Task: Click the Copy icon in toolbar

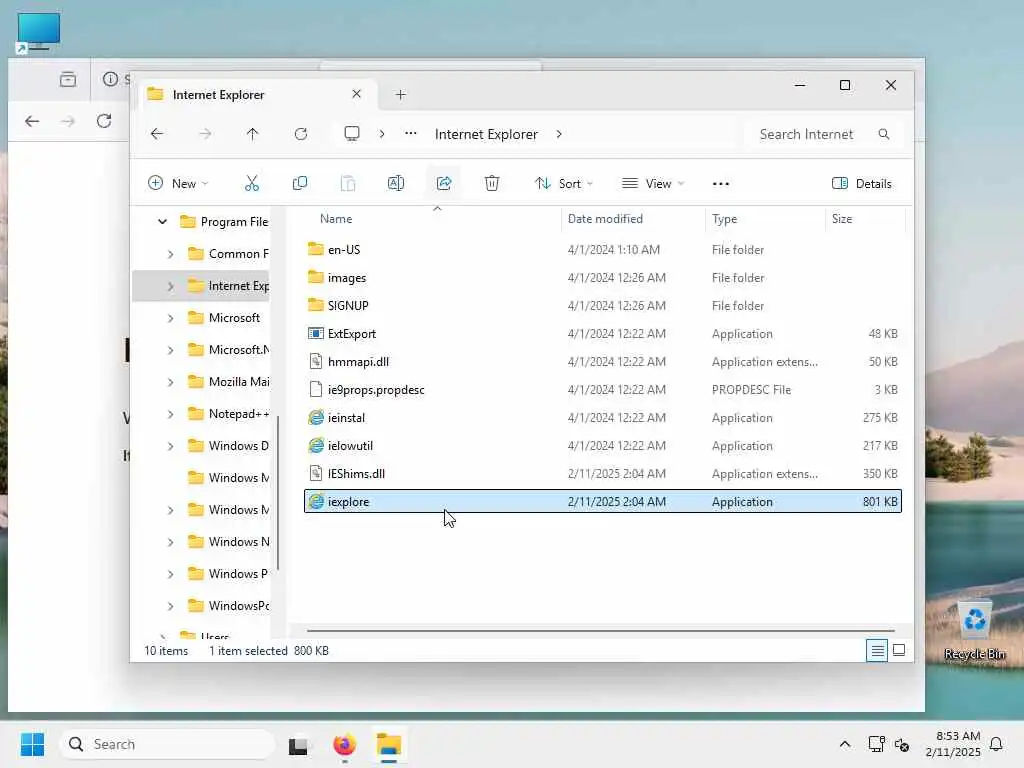Action: coord(300,184)
